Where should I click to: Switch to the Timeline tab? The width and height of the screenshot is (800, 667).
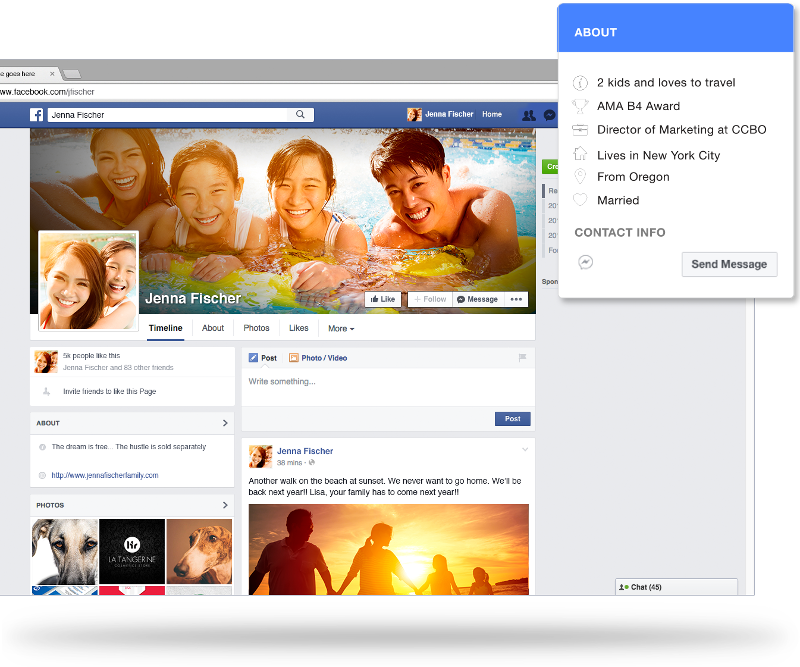pos(166,328)
